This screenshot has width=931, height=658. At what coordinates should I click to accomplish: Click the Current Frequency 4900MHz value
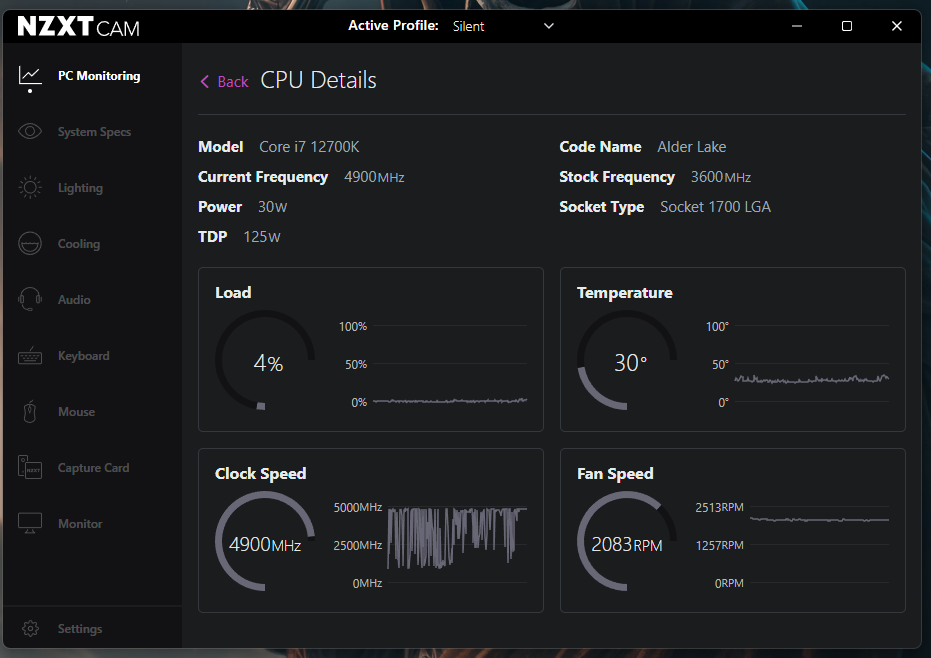coord(374,177)
